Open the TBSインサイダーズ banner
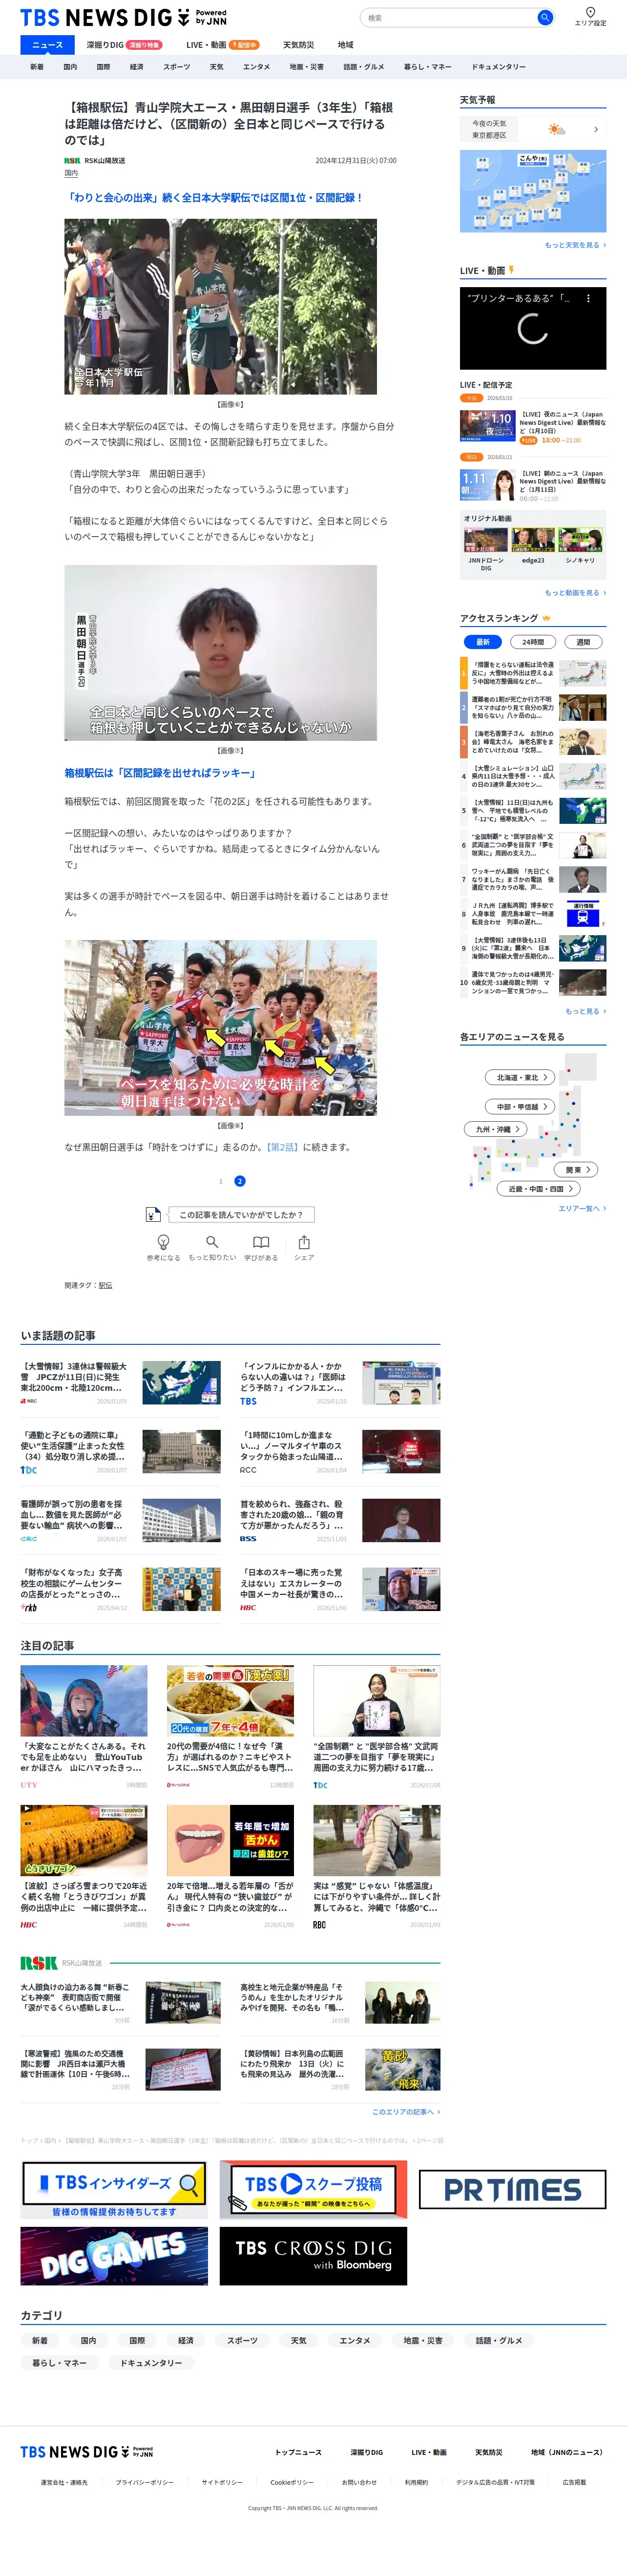Screen dimensions: 627x2576 114,2189
